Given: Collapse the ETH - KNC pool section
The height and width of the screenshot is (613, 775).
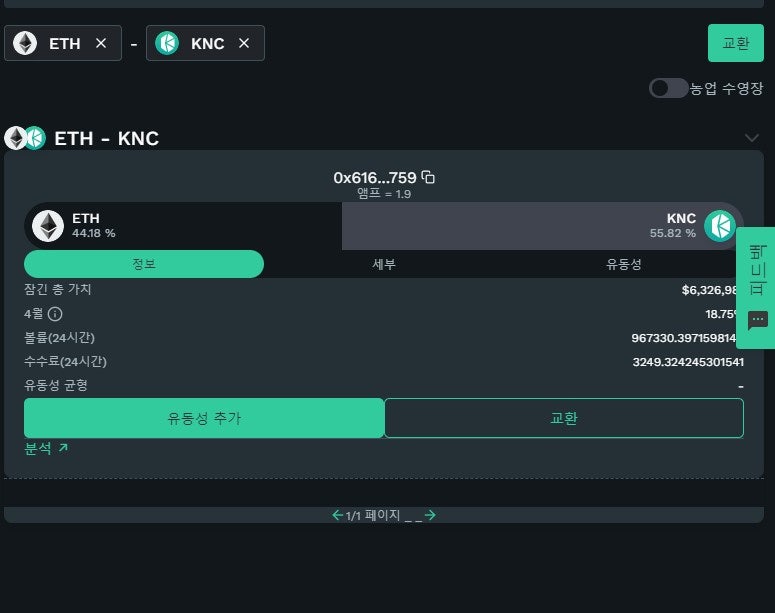Looking at the screenshot, I should (x=752, y=138).
